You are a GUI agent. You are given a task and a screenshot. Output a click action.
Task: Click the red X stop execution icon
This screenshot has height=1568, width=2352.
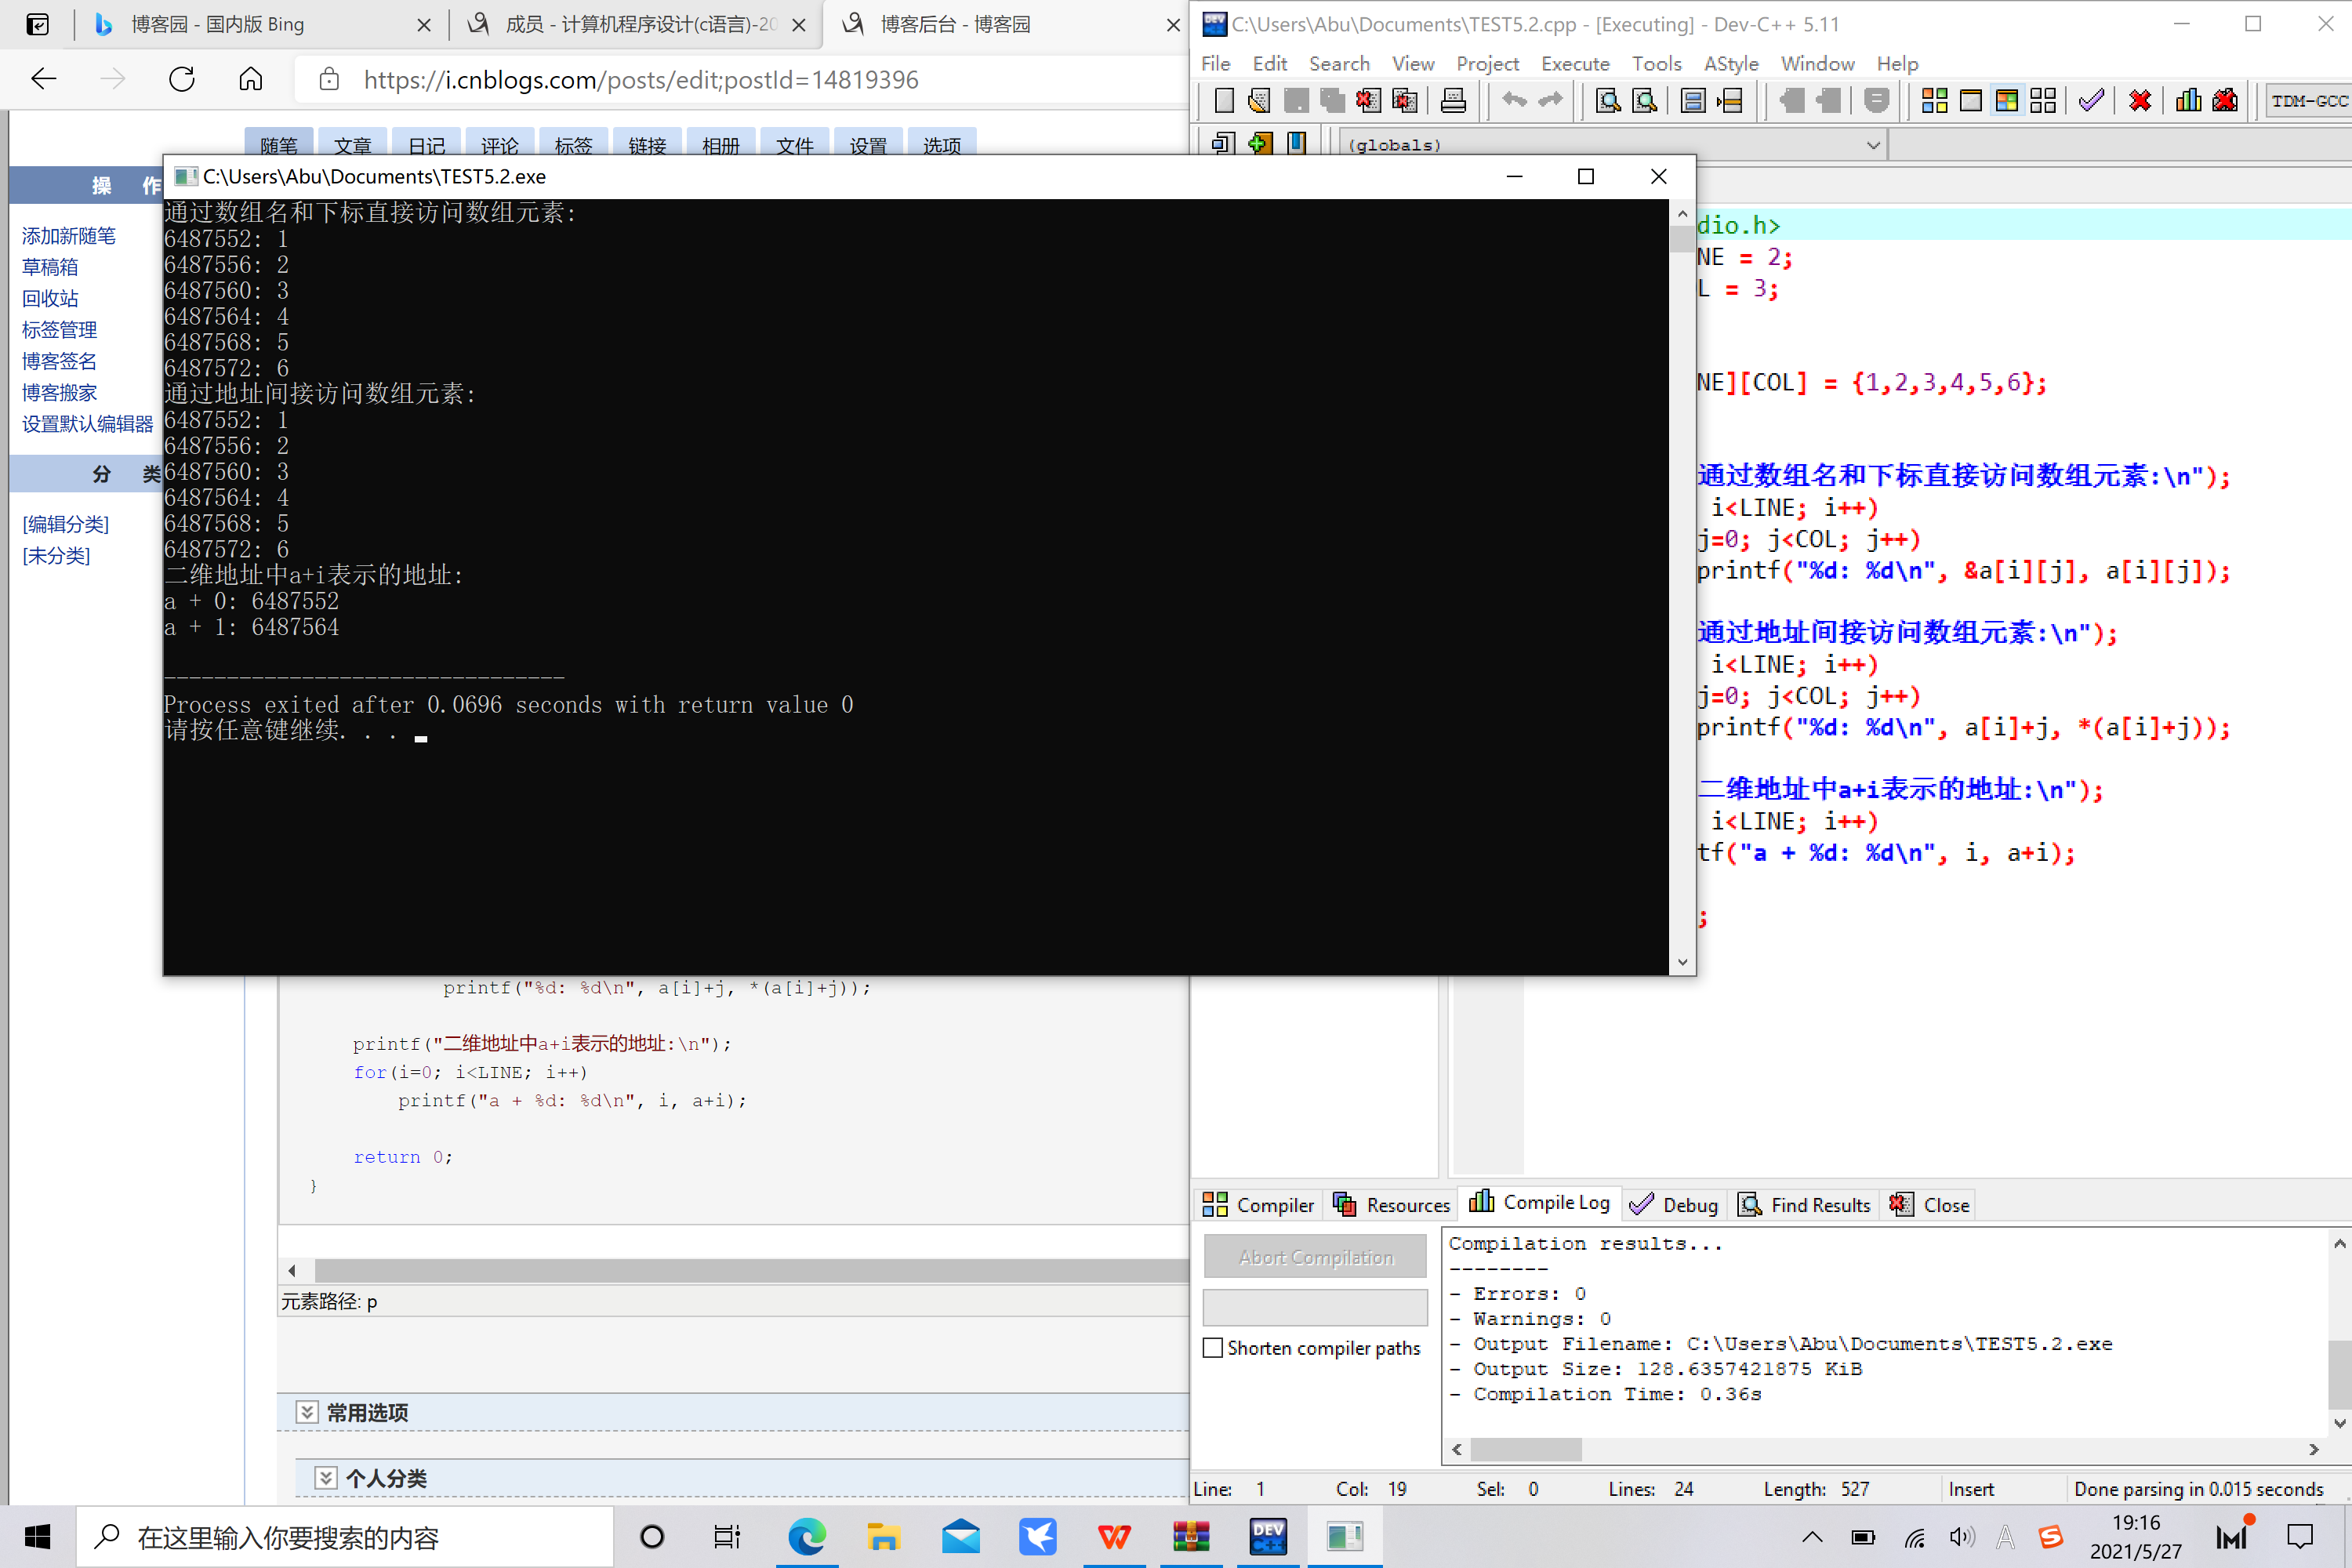pos(2140,101)
